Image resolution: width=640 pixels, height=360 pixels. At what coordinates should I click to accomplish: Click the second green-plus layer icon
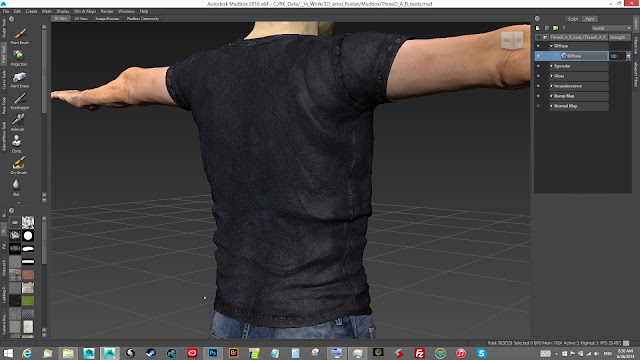[547, 28]
